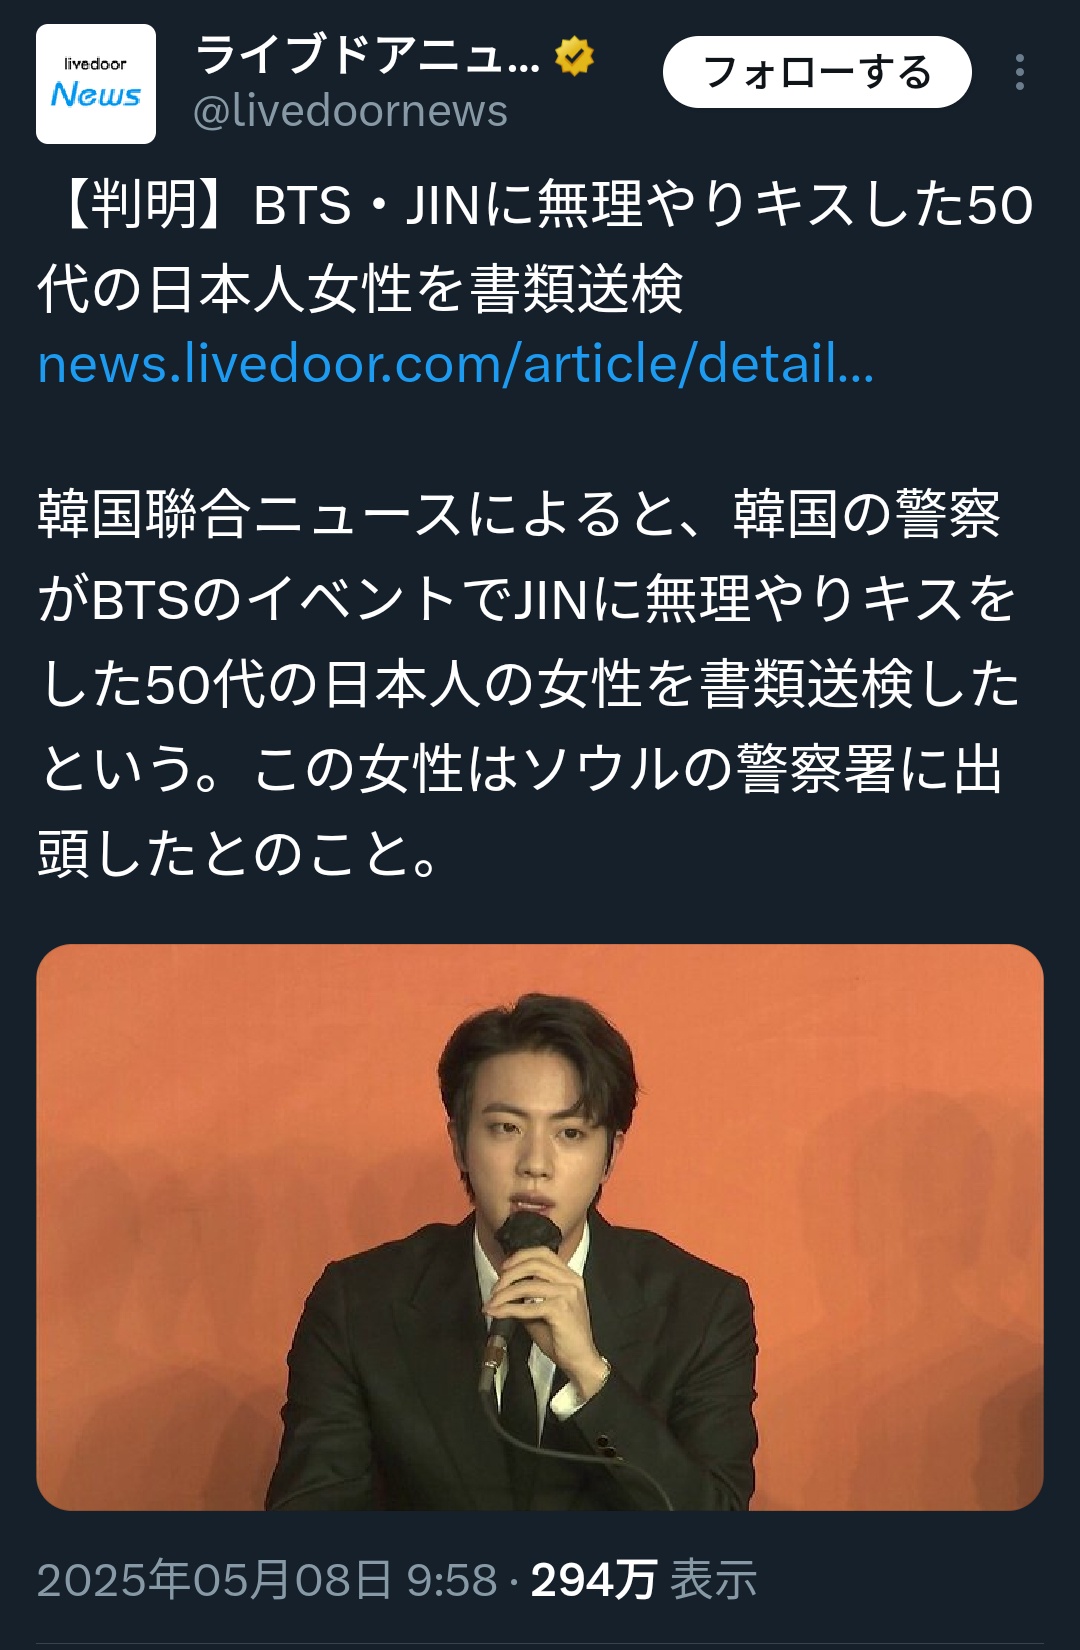Viewport: 1080px width, 1650px height.
Task: Open the news.livedoor.com article link
Action: (456, 364)
